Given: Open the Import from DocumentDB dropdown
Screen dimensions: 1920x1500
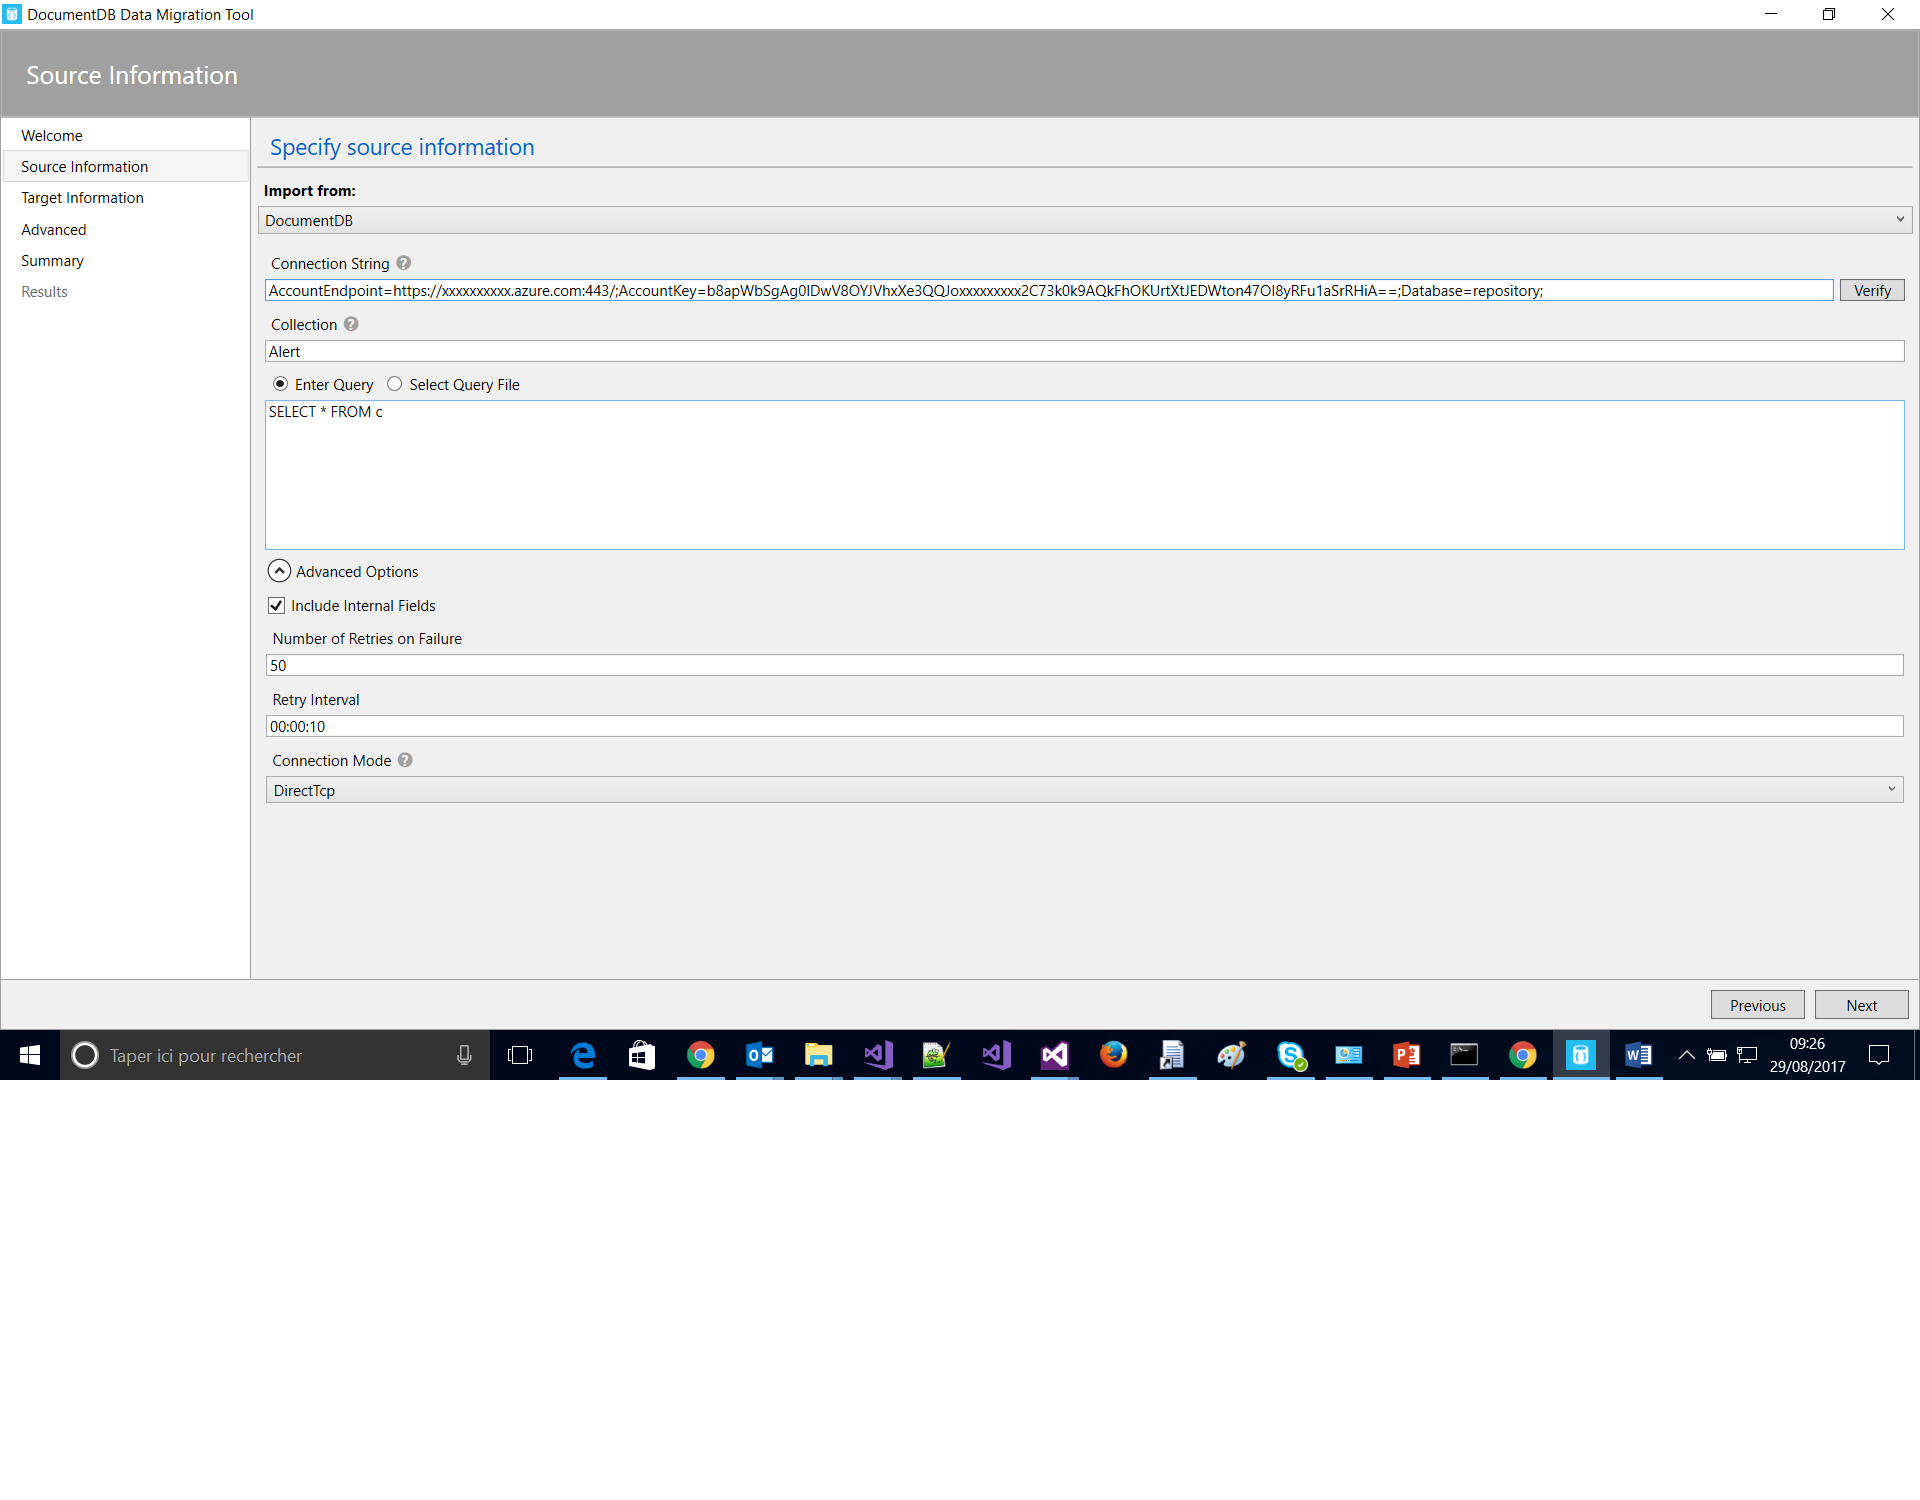Looking at the screenshot, I should pos(1085,220).
